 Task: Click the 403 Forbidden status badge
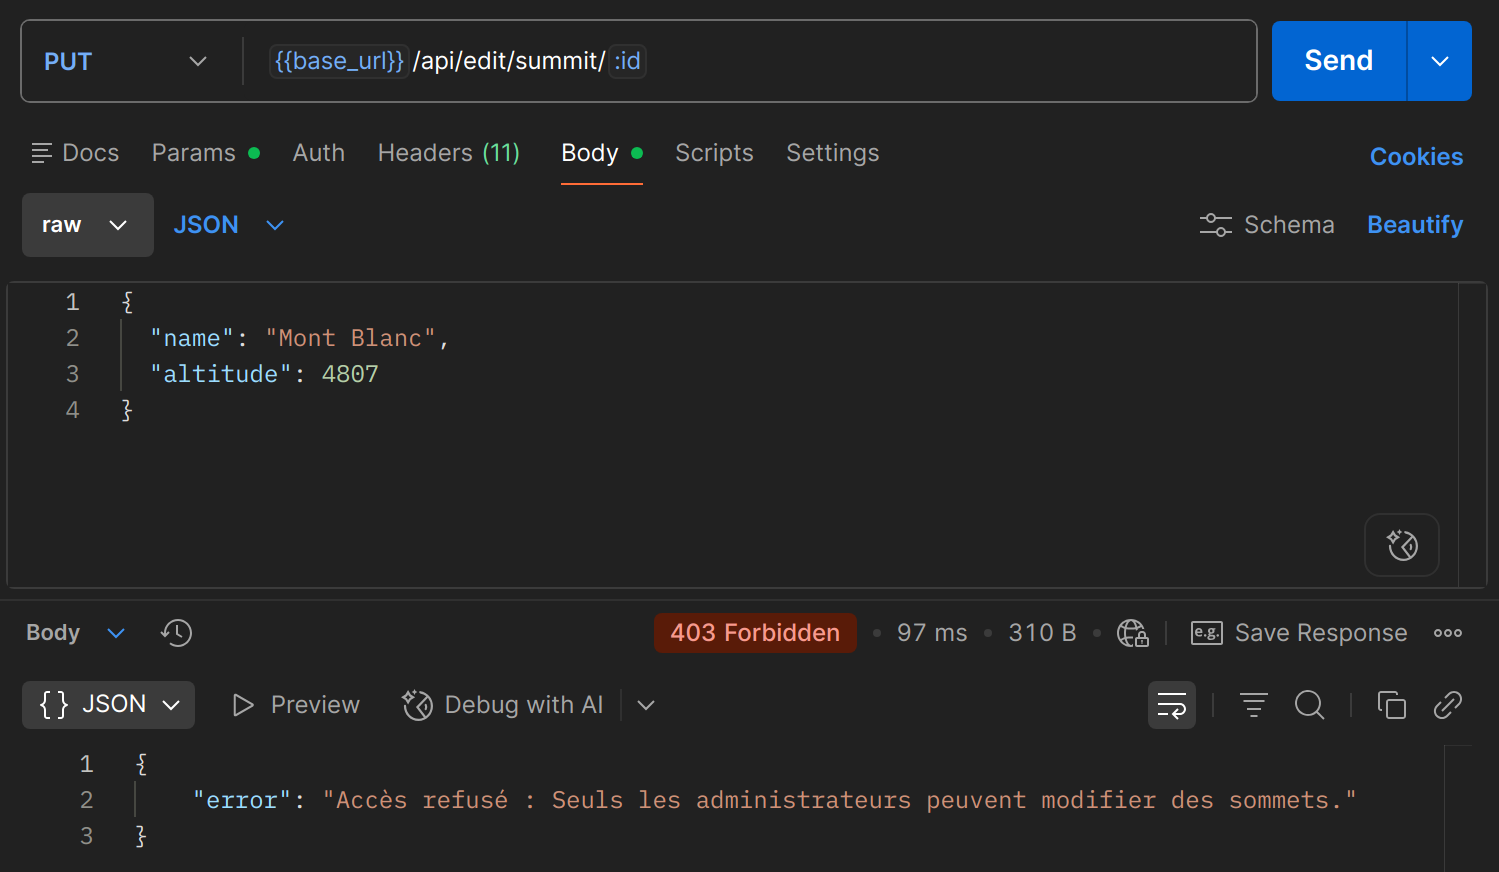point(755,633)
